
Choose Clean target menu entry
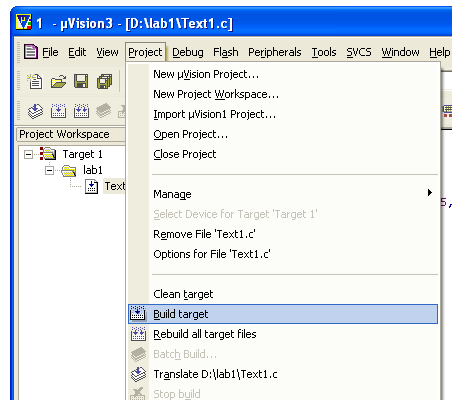pyautogui.click(x=283, y=294)
